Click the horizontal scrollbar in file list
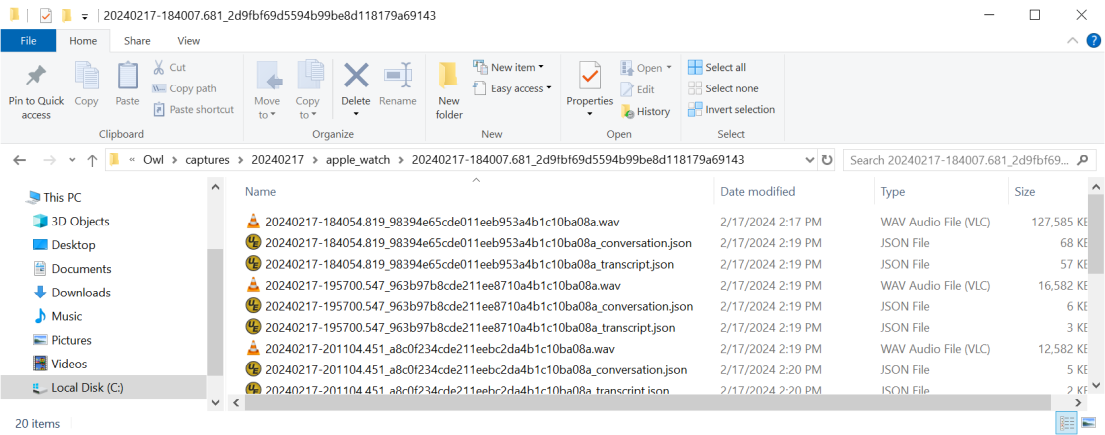The image size is (1105, 435). (647, 403)
